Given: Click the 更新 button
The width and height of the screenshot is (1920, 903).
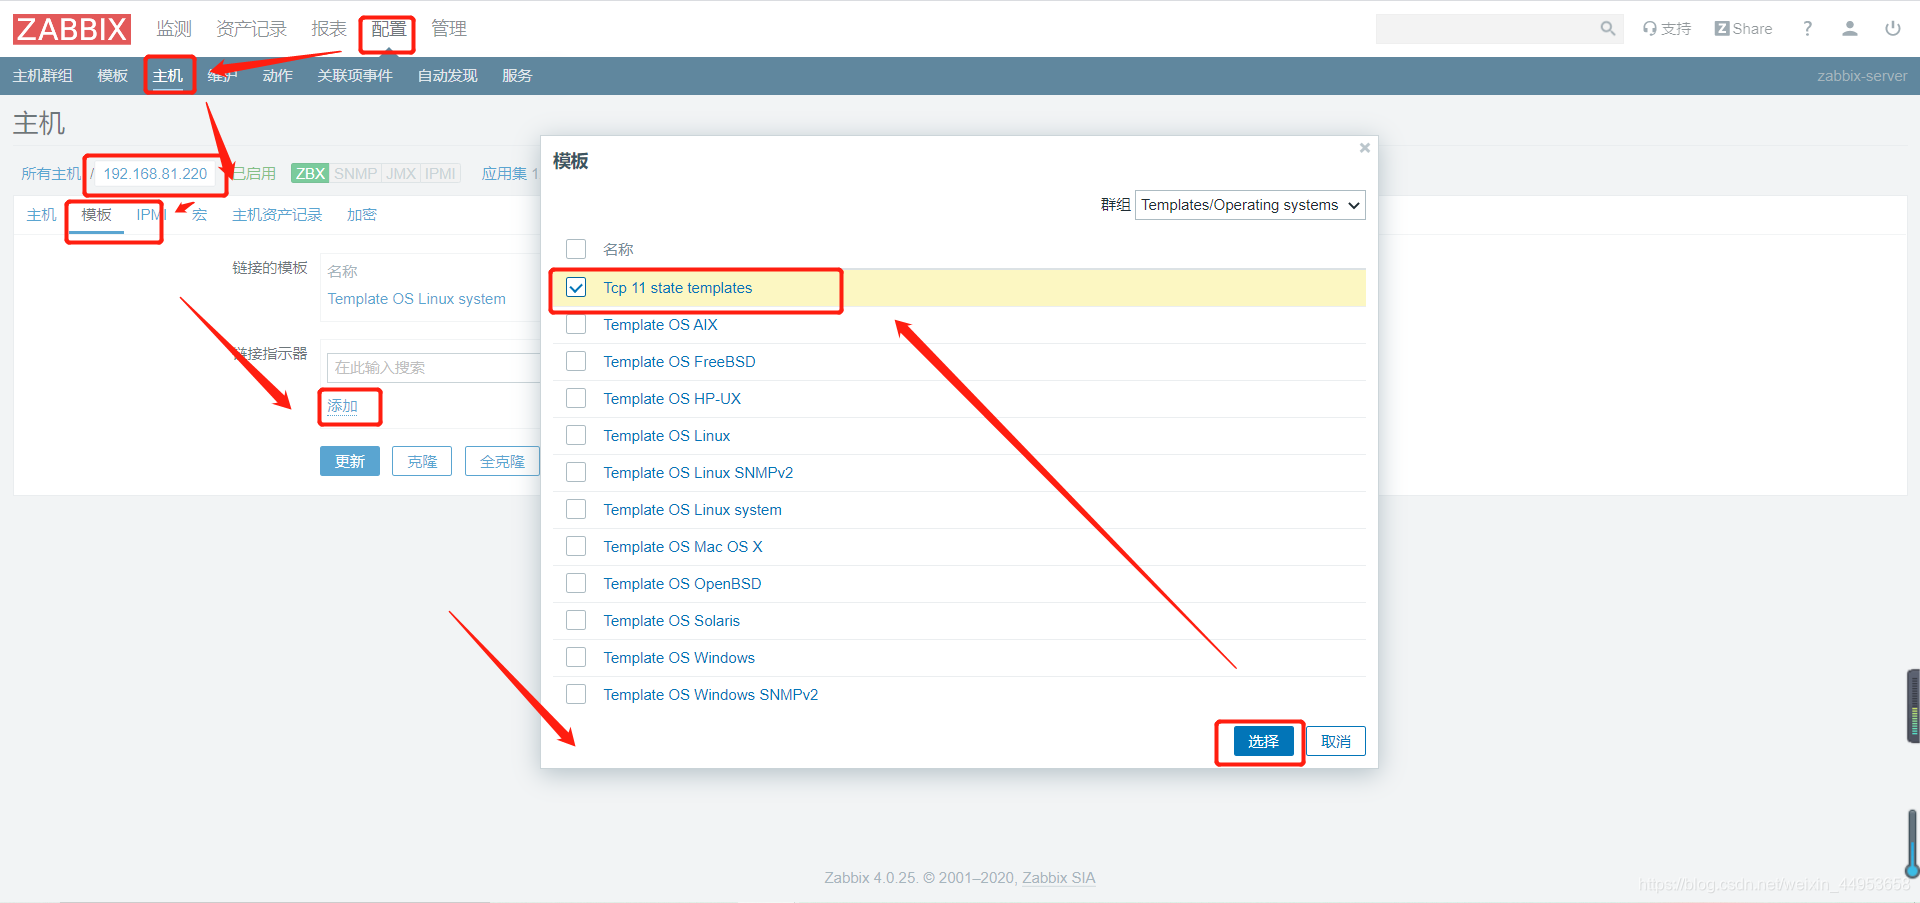Looking at the screenshot, I should [350, 461].
